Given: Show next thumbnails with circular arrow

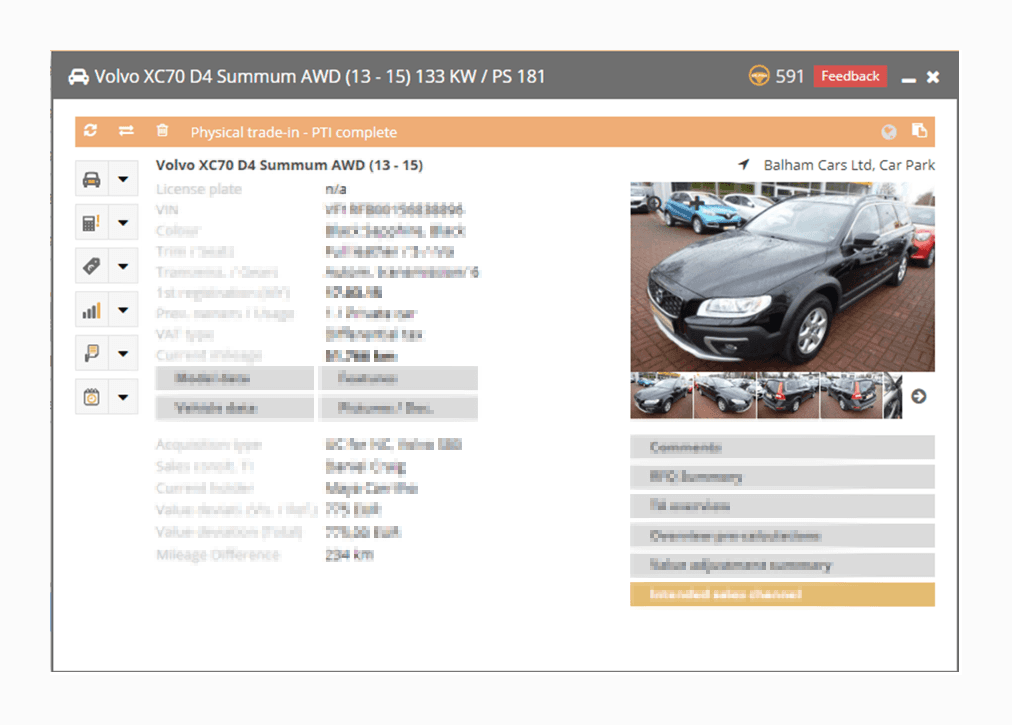Looking at the screenshot, I should [918, 396].
